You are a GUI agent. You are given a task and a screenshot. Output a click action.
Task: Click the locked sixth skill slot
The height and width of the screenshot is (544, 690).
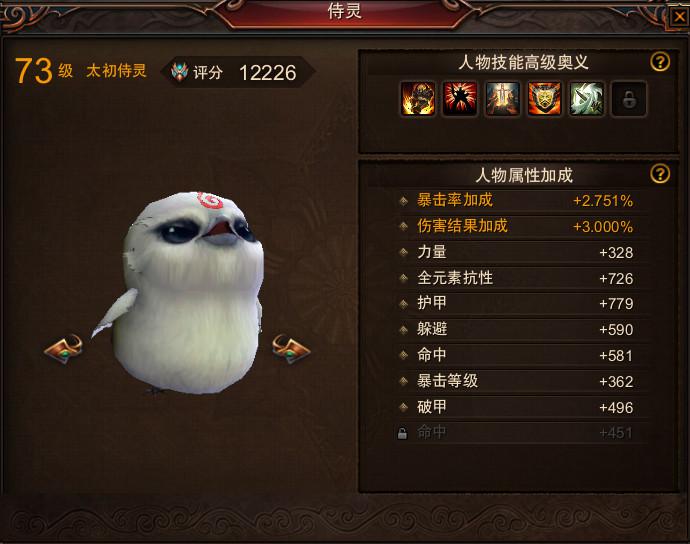tap(629, 99)
